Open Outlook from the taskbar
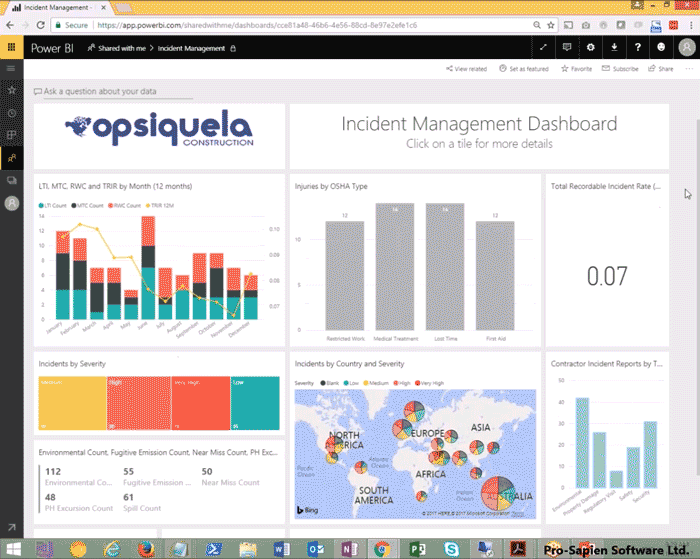Viewport: 700px width, 559px height. pos(315,549)
